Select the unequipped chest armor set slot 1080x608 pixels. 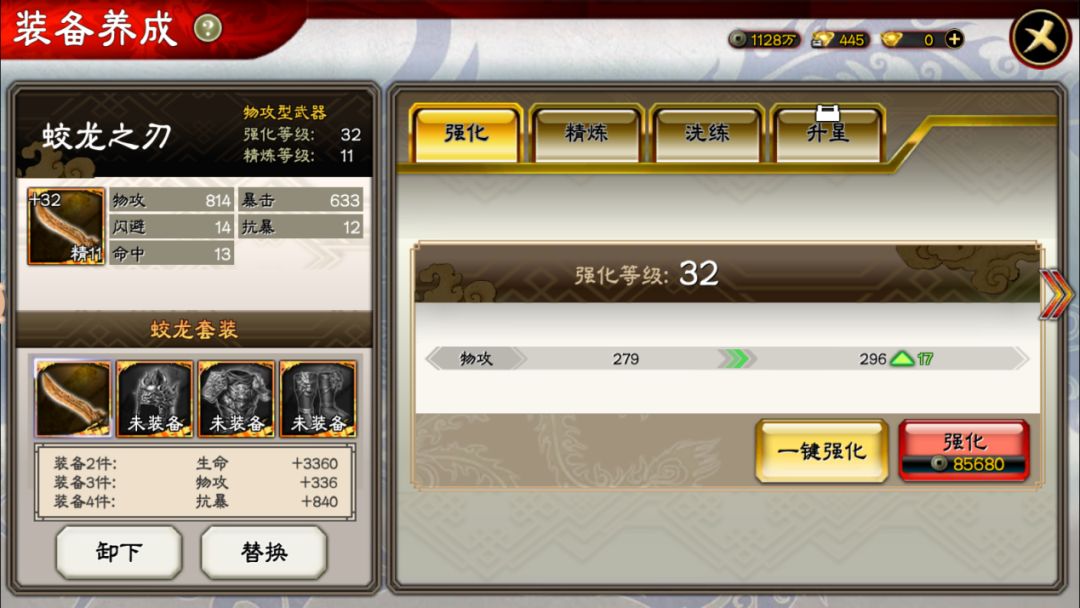pos(236,399)
